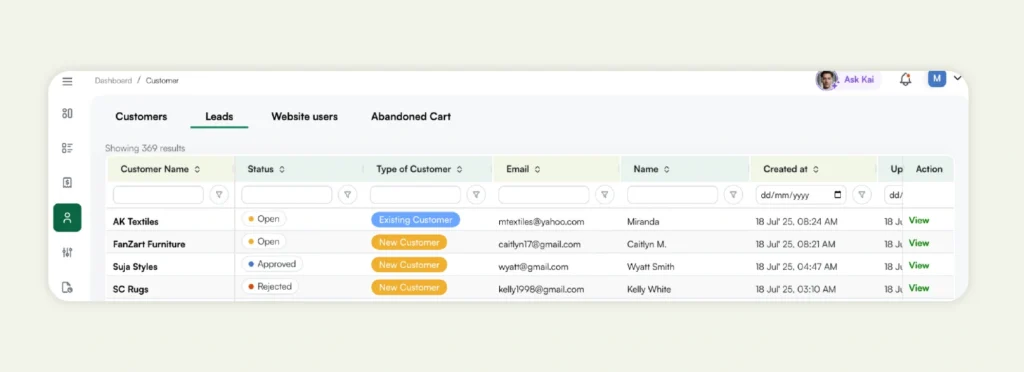Click the FanZart Furniture customer name
The width and height of the screenshot is (1024, 372).
[149, 244]
